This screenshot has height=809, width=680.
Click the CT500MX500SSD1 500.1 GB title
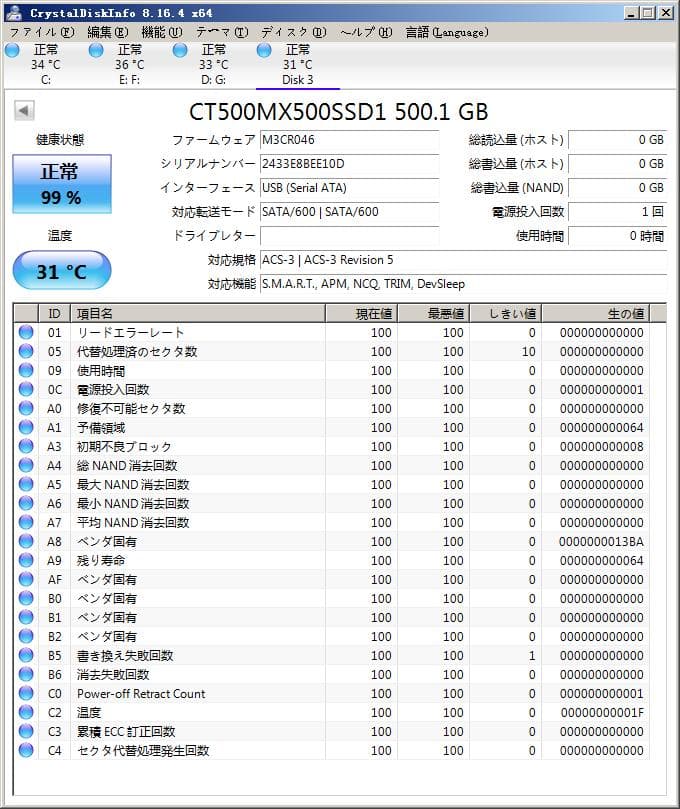tap(338, 111)
